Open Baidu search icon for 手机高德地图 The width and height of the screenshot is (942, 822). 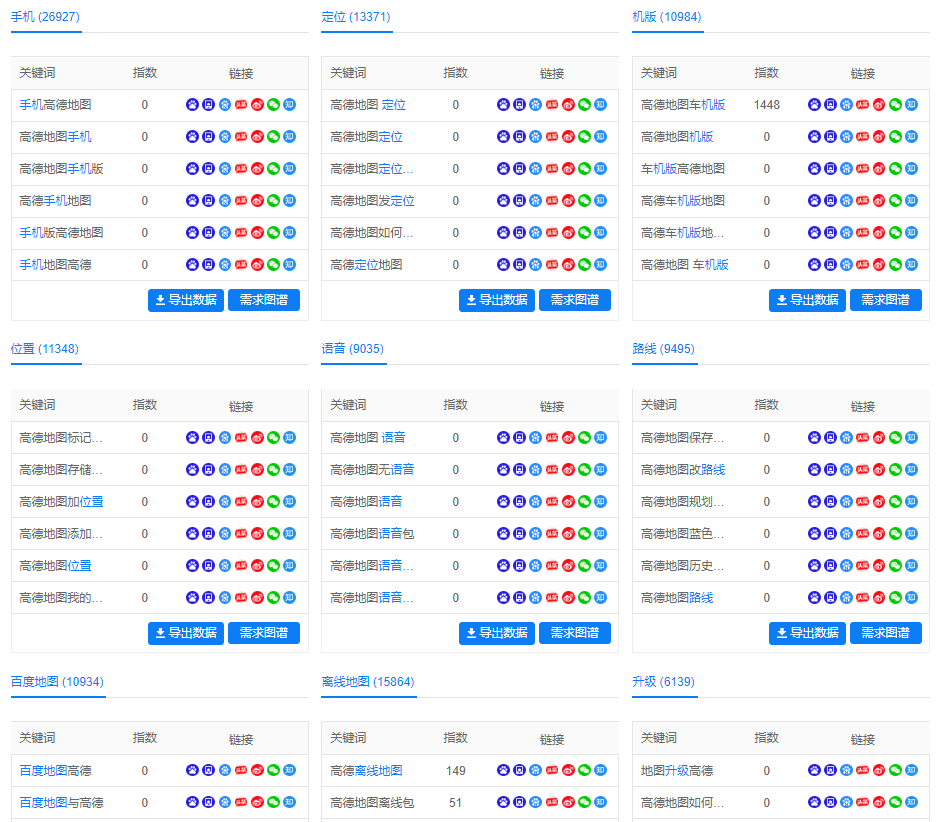(x=192, y=105)
